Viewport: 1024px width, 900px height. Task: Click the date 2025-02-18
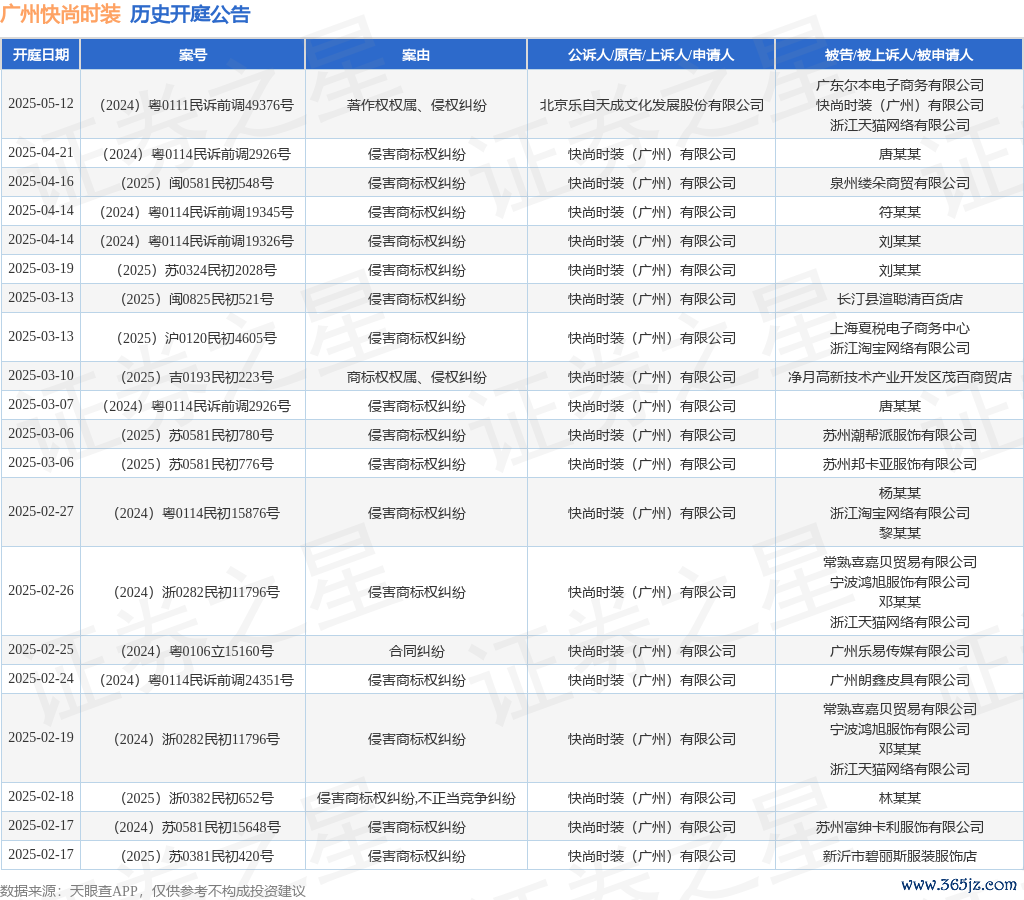point(40,797)
